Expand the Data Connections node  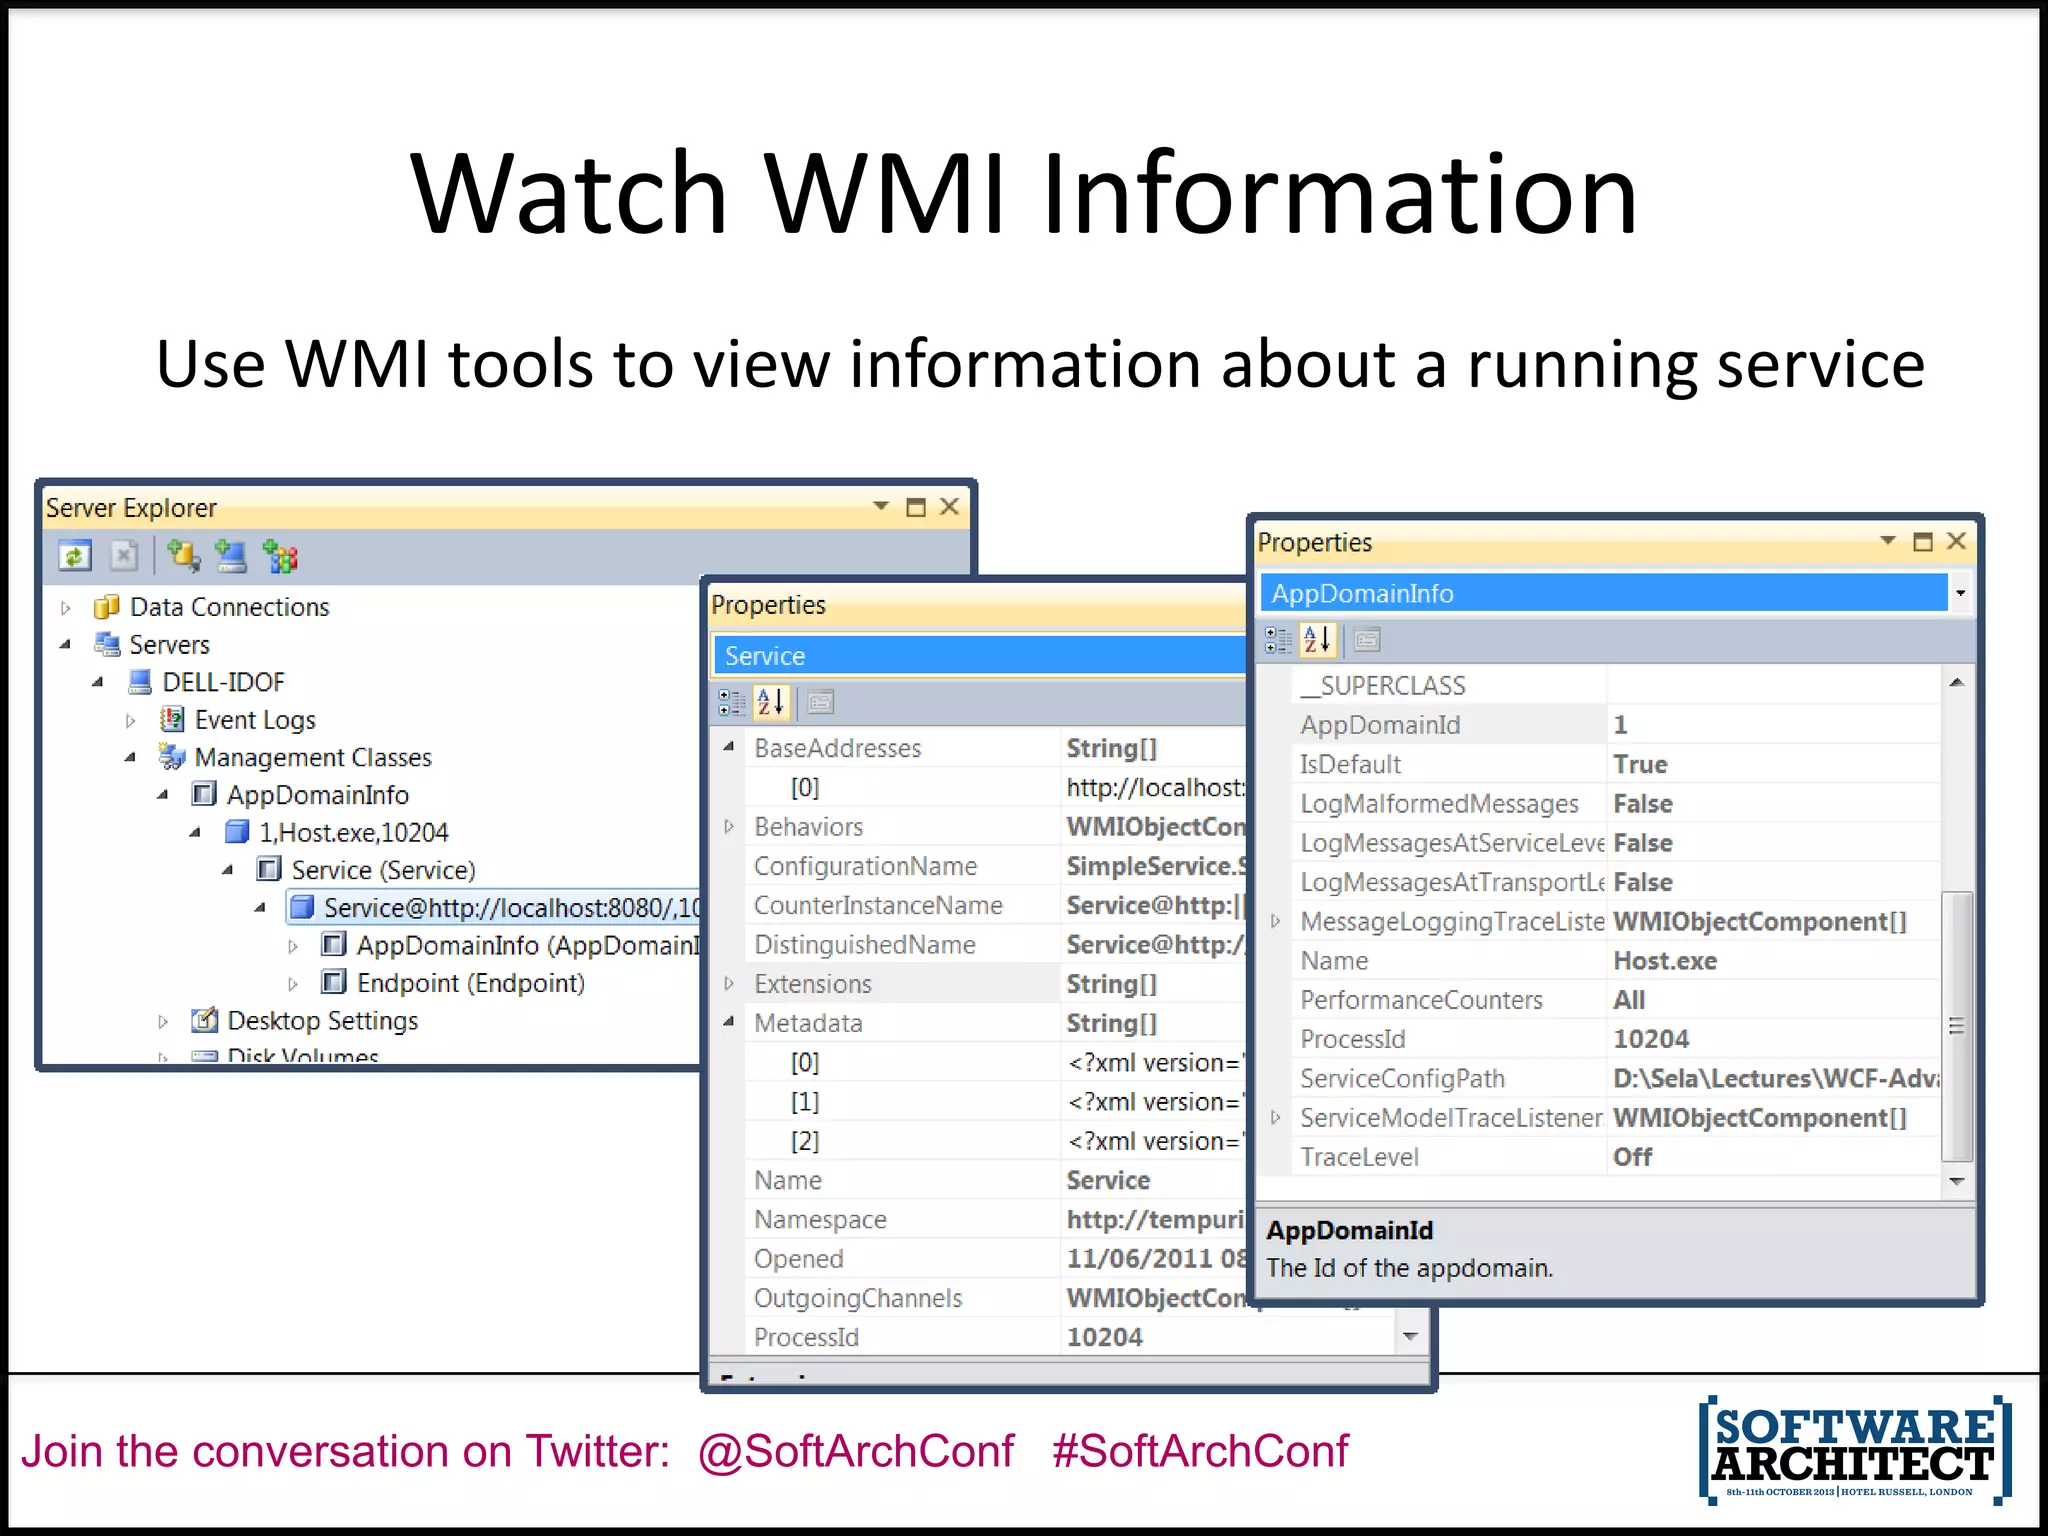[66, 608]
